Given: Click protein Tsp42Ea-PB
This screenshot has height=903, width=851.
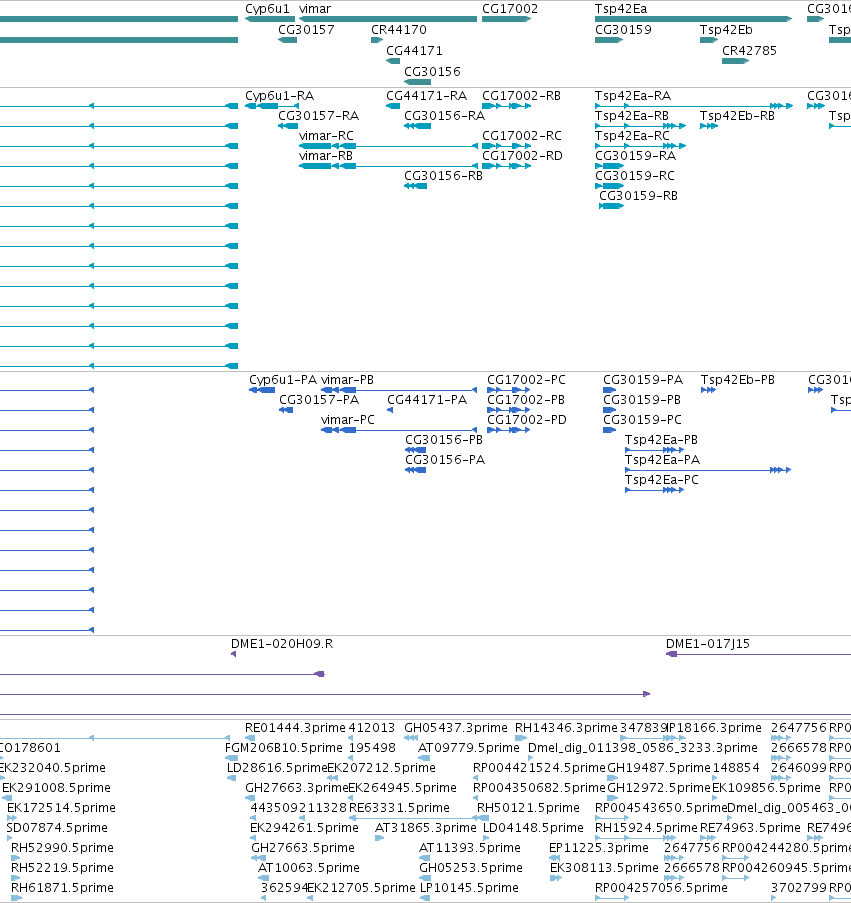Looking at the screenshot, I should tap(661, 440).
